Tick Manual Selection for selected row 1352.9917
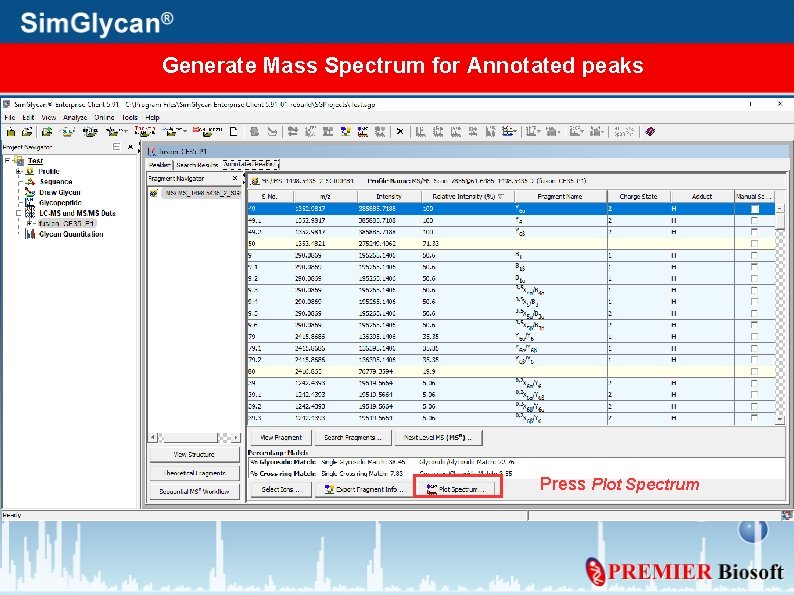 pos(755,209)
